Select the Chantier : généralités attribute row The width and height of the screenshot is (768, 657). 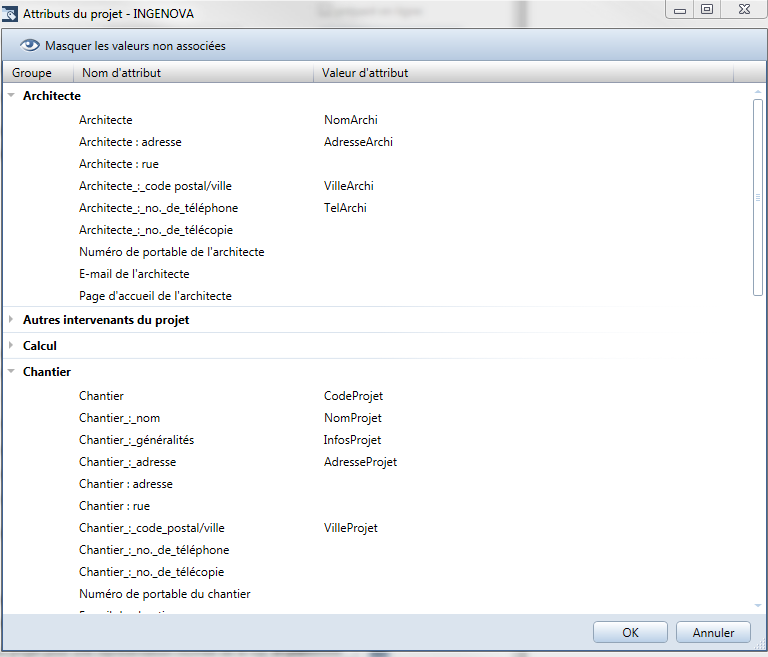(136, 440)
